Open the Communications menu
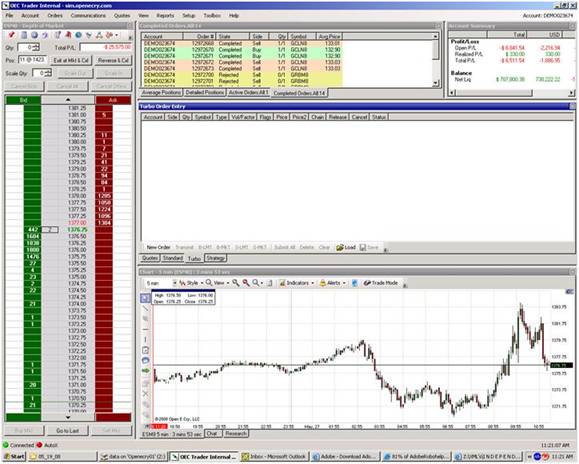 click(88, 16)
